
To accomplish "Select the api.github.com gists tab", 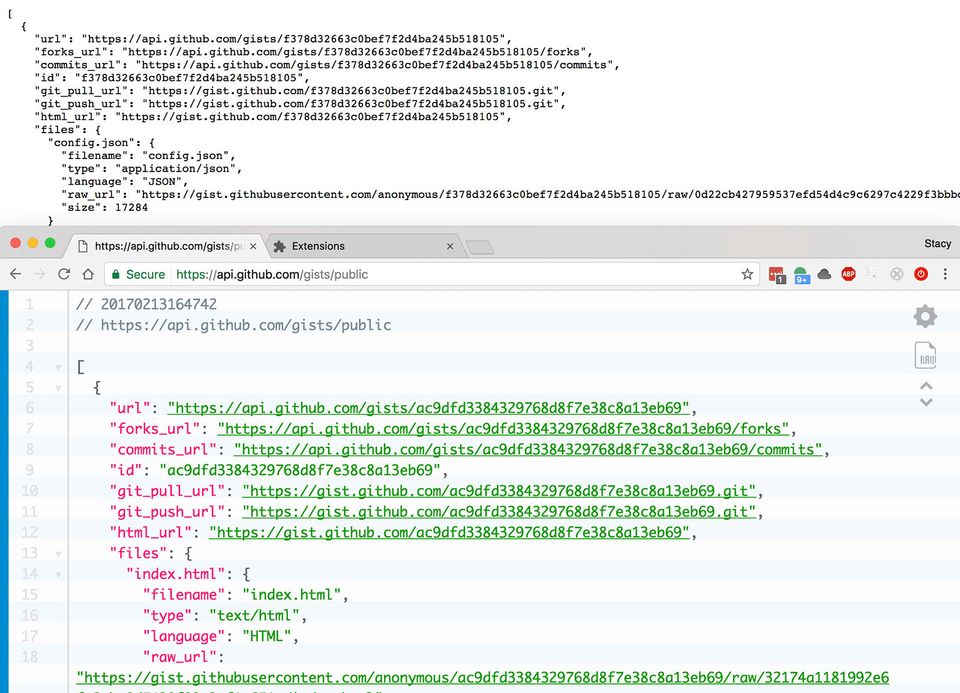I will pyautogui.click(x=165, y=246).
